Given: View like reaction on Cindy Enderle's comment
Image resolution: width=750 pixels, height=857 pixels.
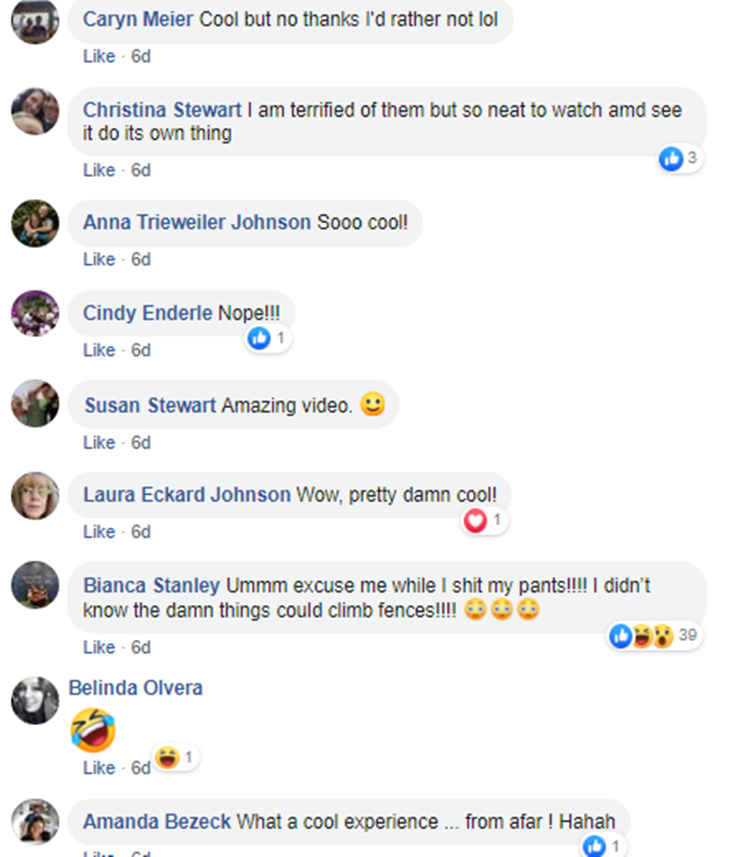Looking at the screenshot, I should [267, 338].
